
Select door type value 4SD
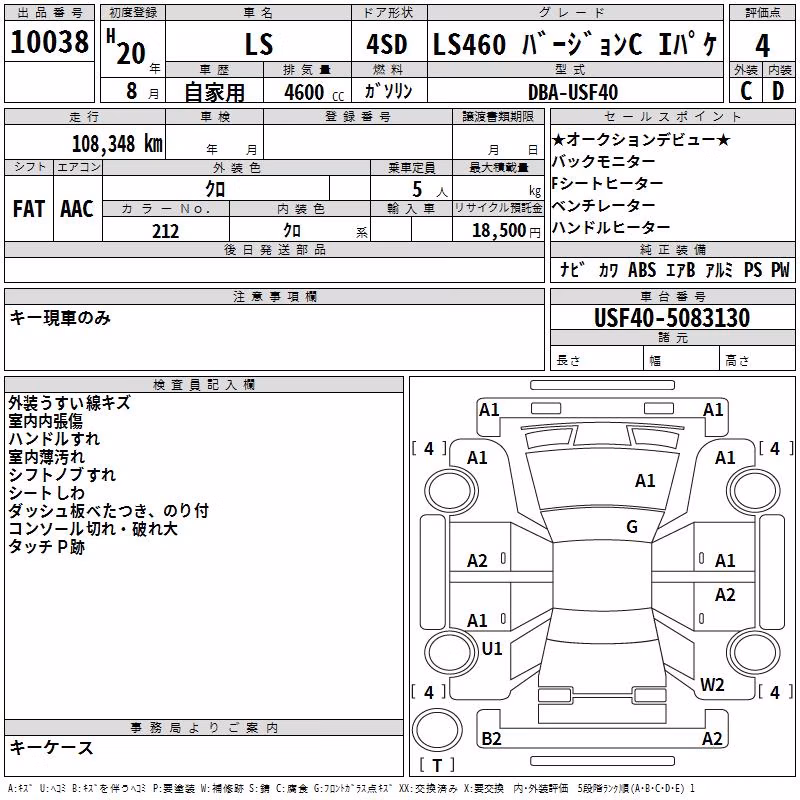(387, 44)
